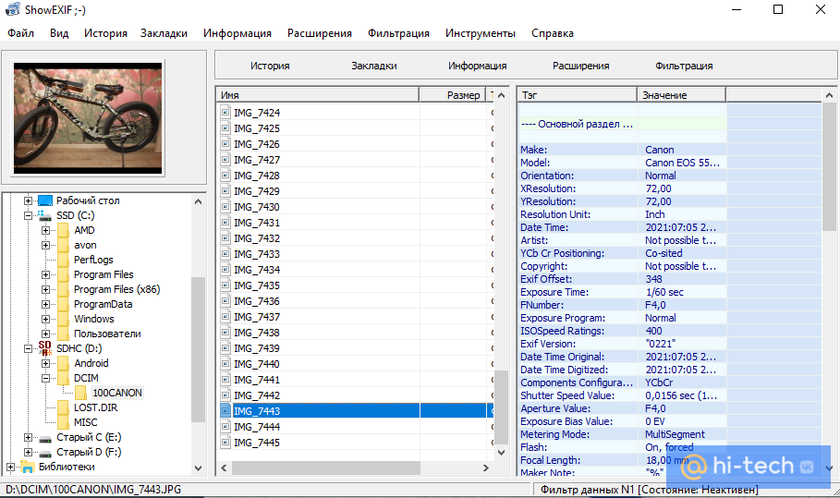The height and width of the screenshot is (498, 840).
Task: Click the file icon beside IMG_7424
Action: pyautogui.click(x=225, y=112)
